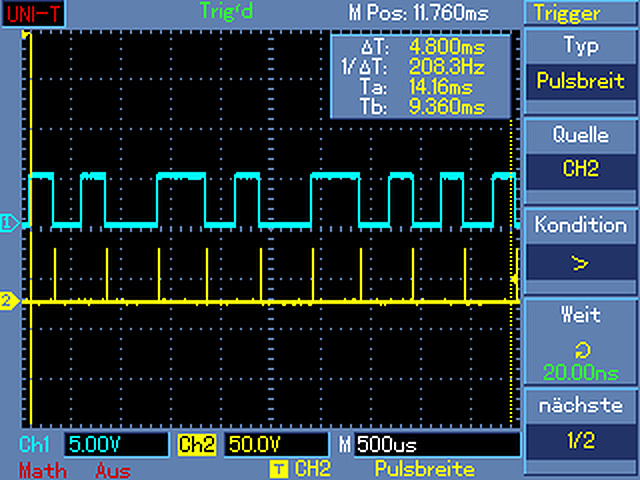Image resolution: width=640 pixels, height=480 pixels.
Task: Click the UNI-T logo
Action: [33, 13]
